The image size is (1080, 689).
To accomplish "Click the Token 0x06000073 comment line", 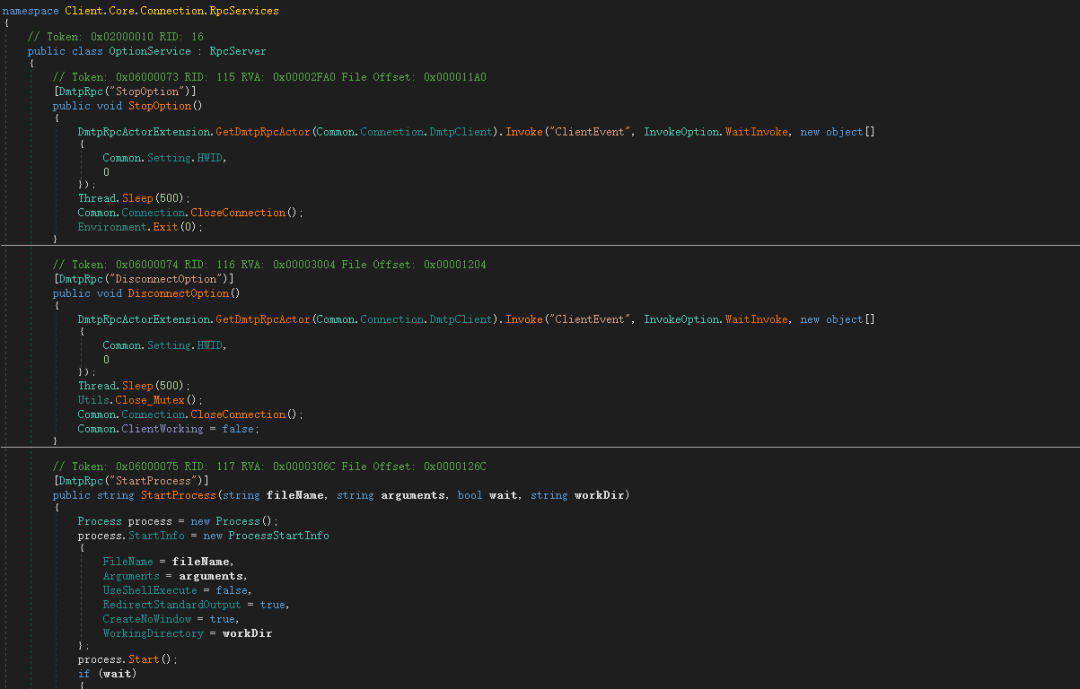I will (269, 77).
